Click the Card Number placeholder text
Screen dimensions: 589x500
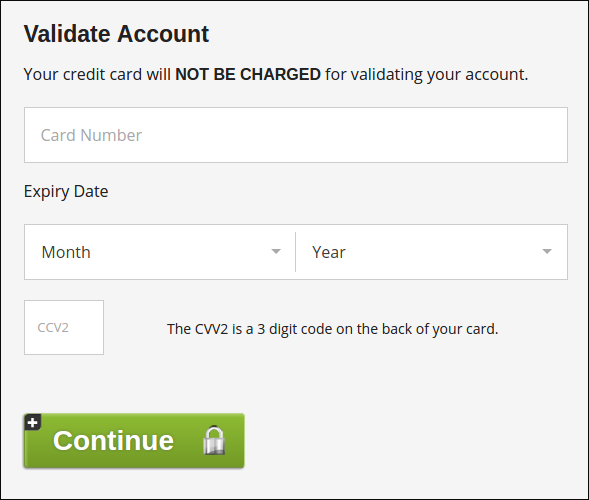tap(91, 135)
